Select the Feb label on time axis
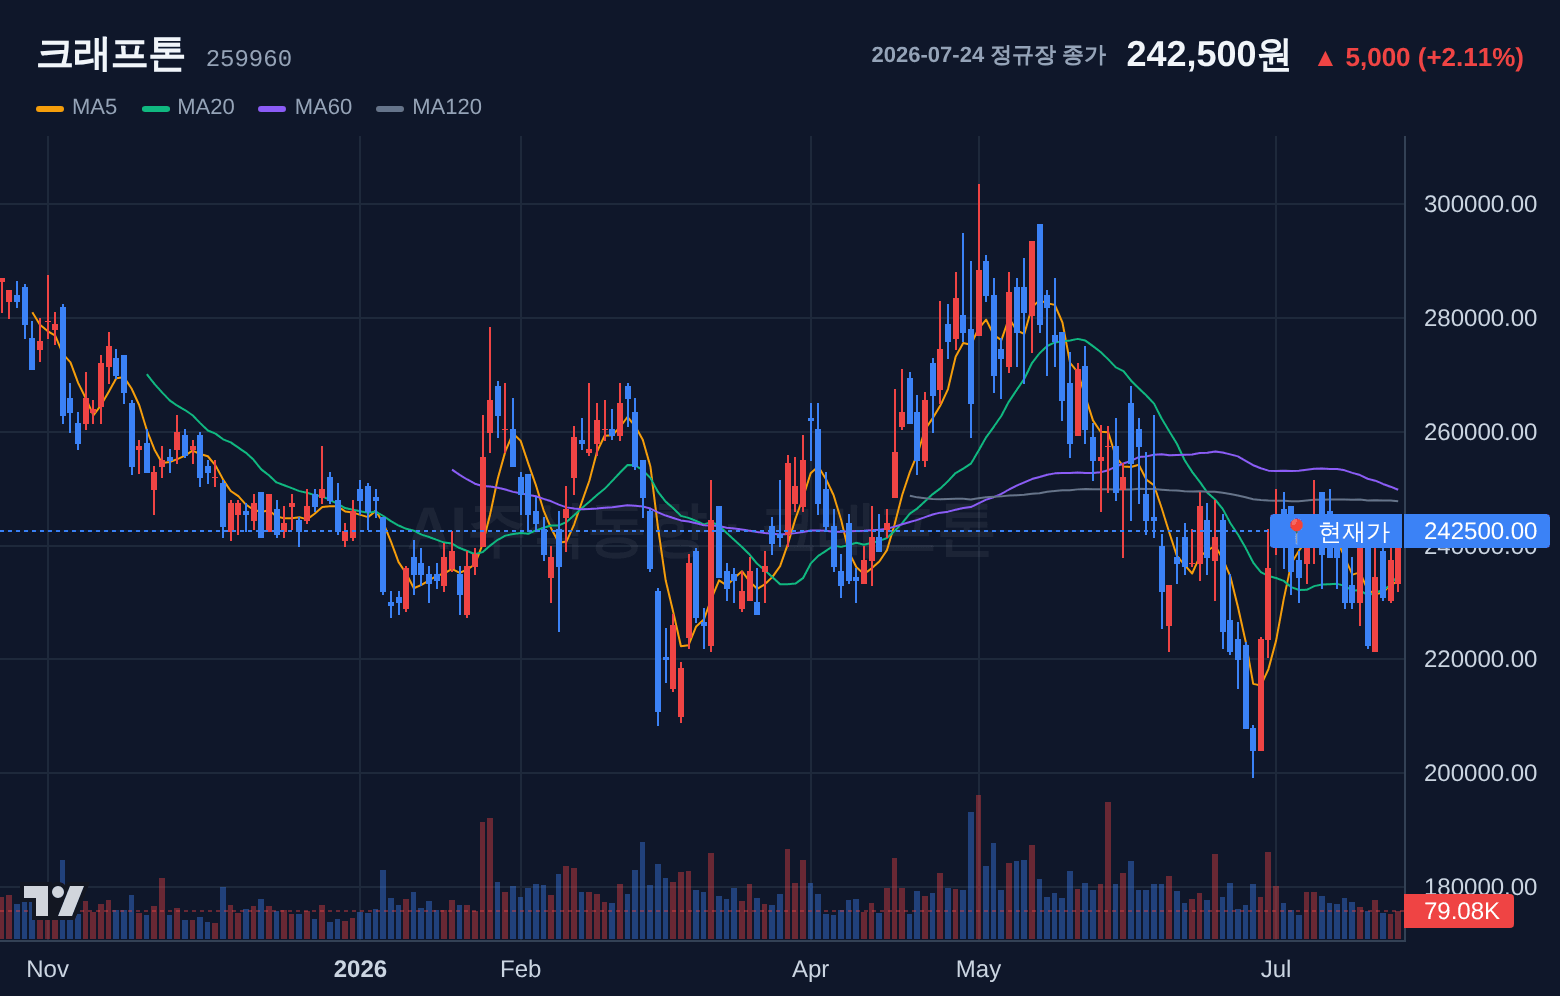 (x=520, y=969)
